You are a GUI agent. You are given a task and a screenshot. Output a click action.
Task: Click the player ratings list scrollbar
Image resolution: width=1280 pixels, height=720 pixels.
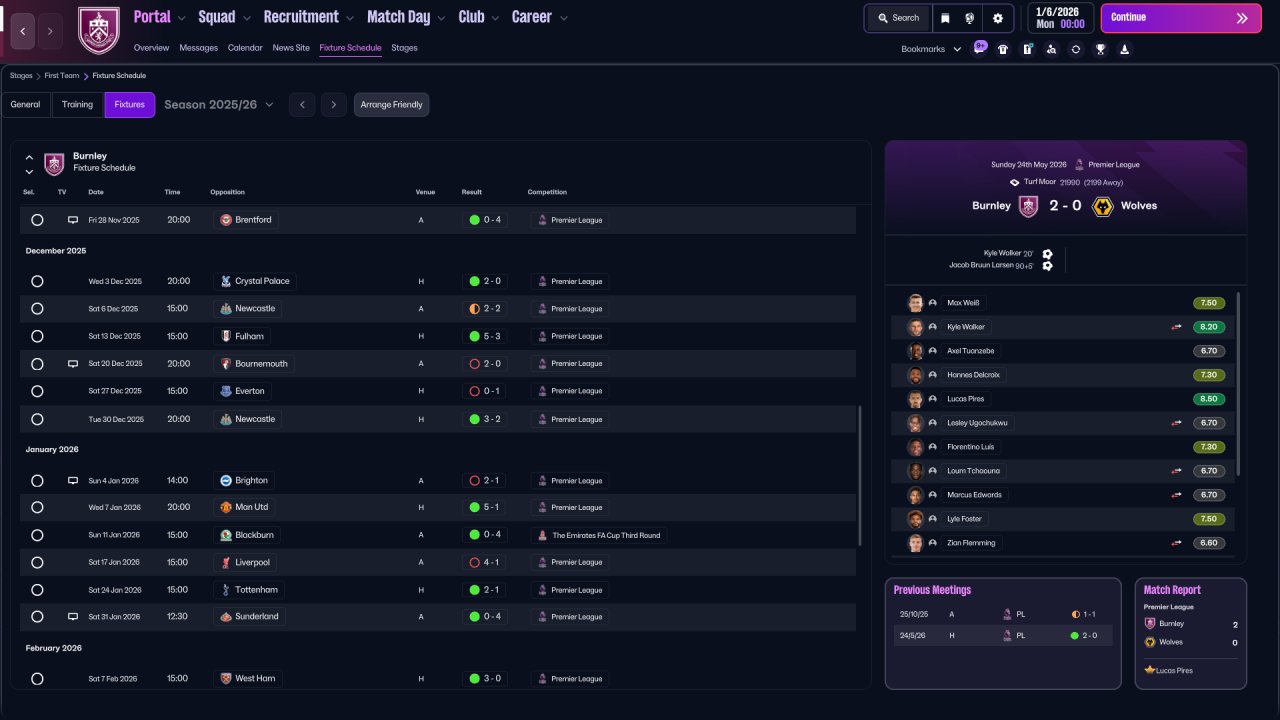click(x=1238, y=384)
